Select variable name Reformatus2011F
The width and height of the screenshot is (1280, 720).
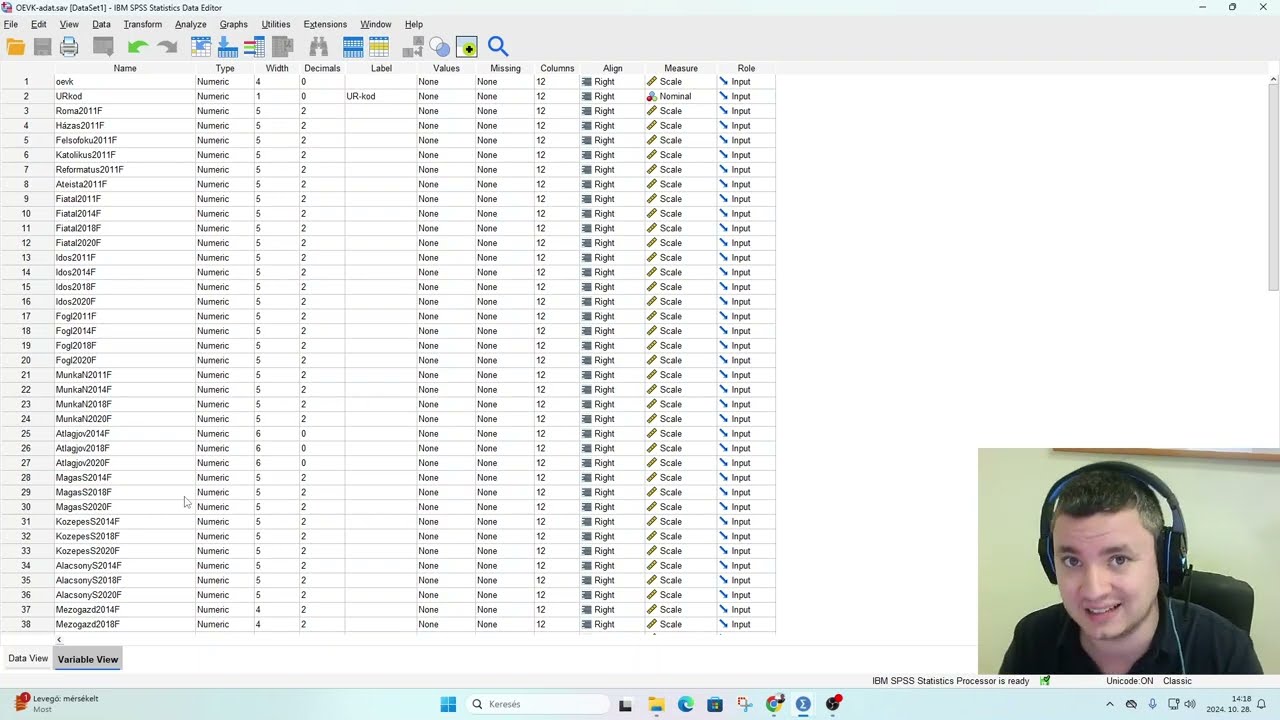pos(90,169)
